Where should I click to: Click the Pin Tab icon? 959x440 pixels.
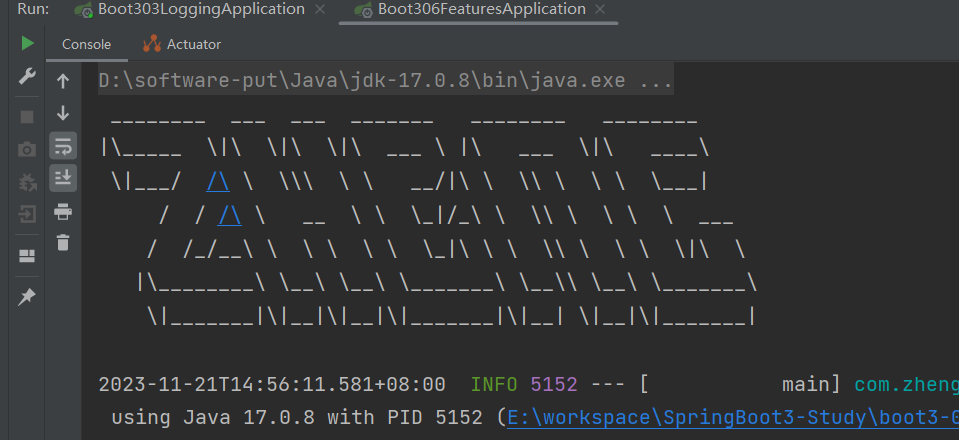(27, 297)
